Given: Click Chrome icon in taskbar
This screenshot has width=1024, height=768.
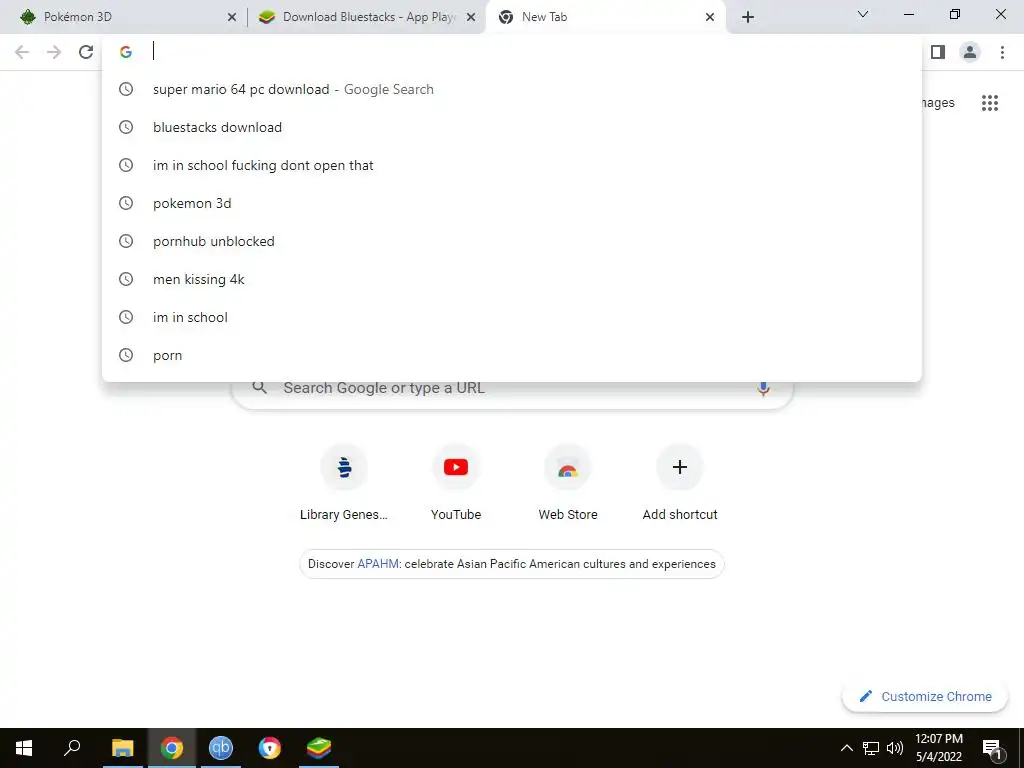Looking at the screenshot, I should [172, 748].
